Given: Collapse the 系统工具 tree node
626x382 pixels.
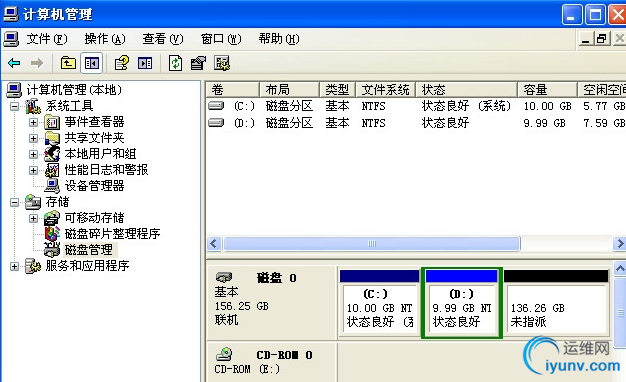Looking at the screenshot, I should 14,106.
